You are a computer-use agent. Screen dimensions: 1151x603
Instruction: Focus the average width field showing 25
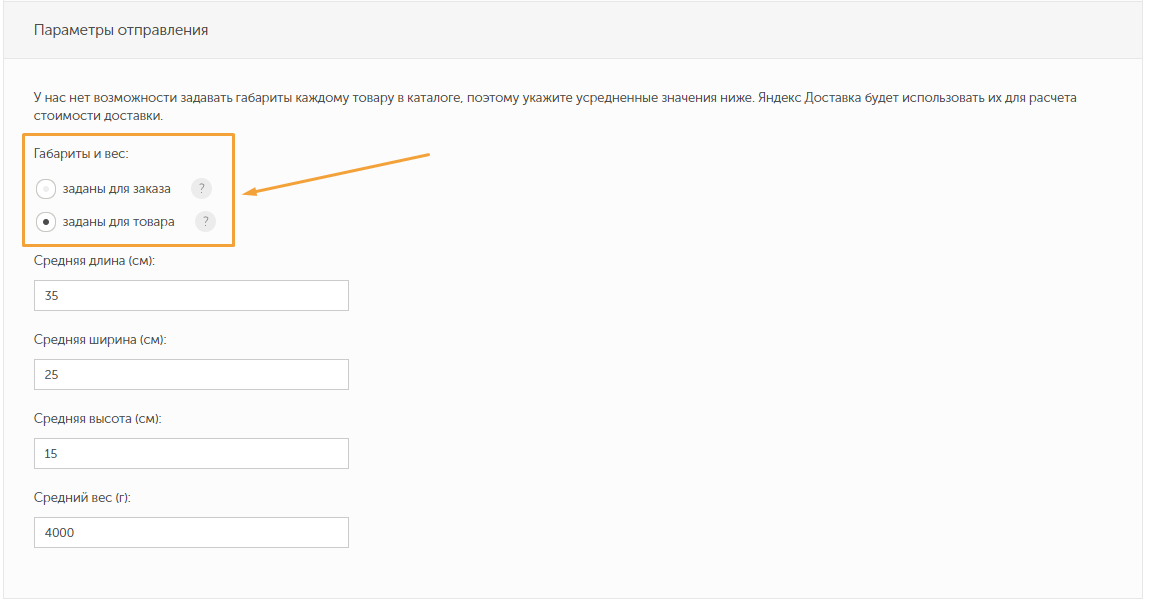tap(191, 375)
